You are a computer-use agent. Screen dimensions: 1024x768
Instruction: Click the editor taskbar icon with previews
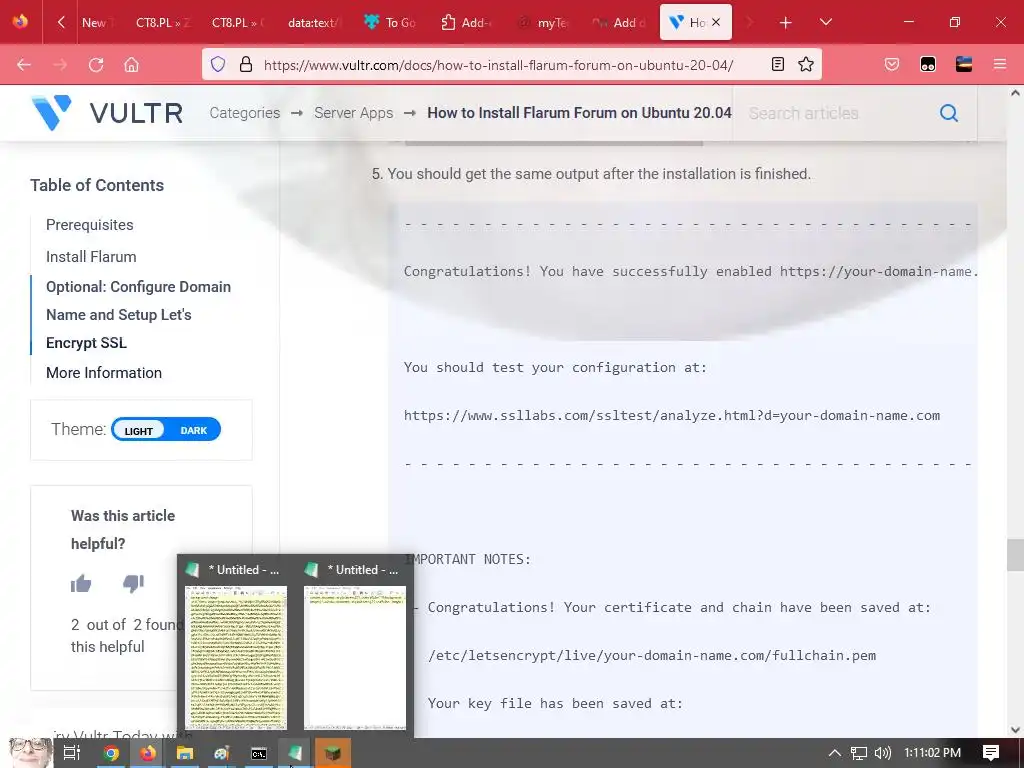tap(296, 753)
